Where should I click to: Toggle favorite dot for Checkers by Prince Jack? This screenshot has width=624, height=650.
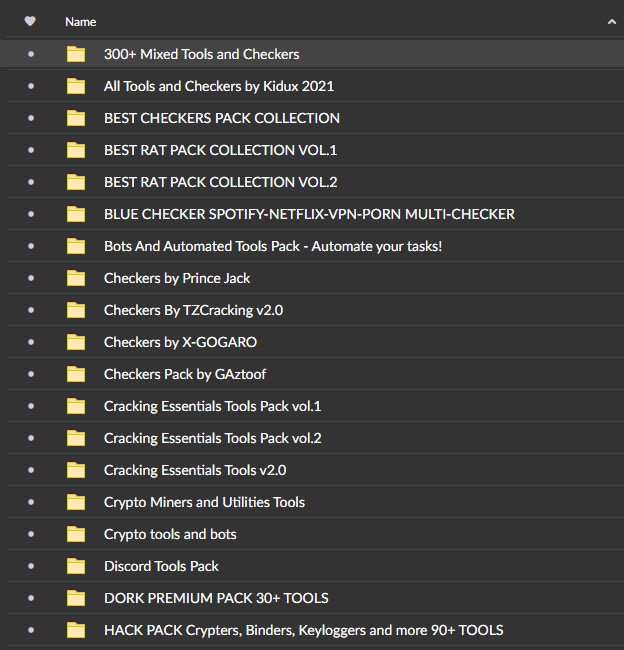coord(31,278)
